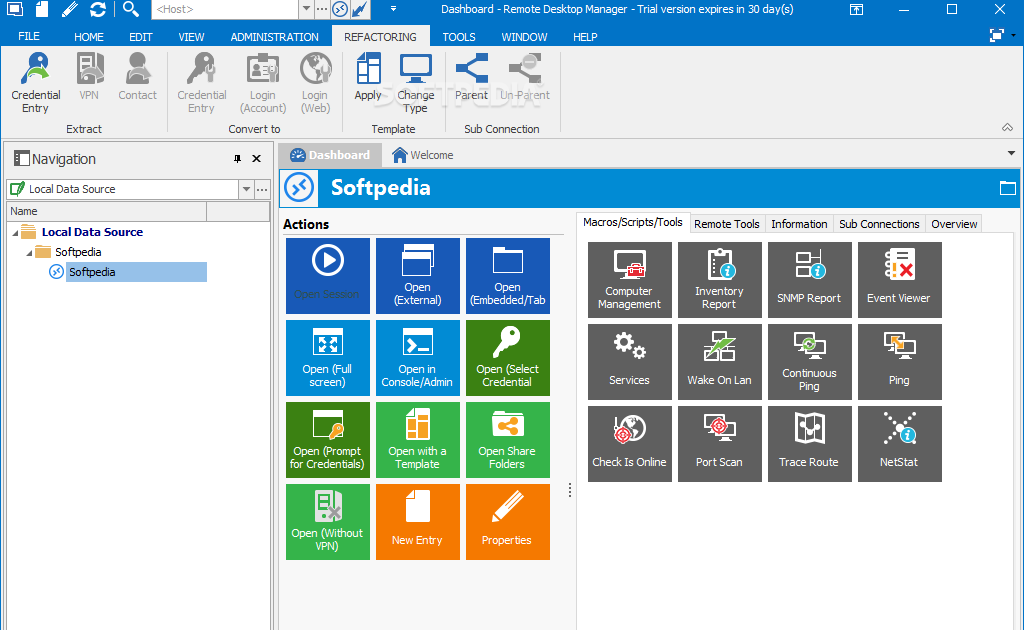
Task: Collapse the Local Data Source tree node
Action: [15, 232]
